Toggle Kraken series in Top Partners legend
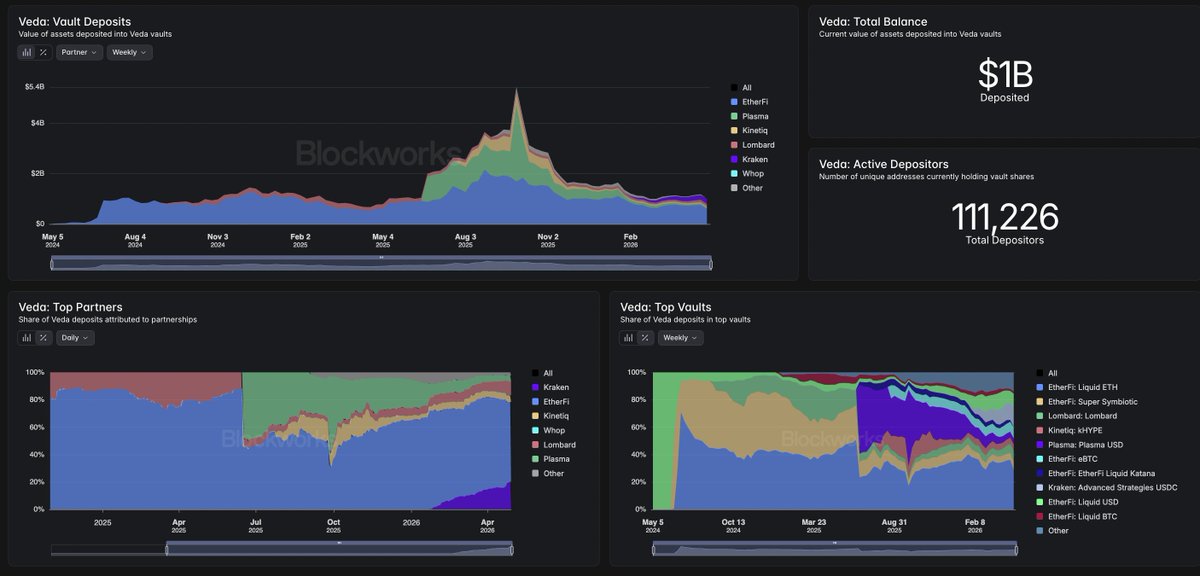Viewport: 1200px width, 576px height. click(551, 387)
